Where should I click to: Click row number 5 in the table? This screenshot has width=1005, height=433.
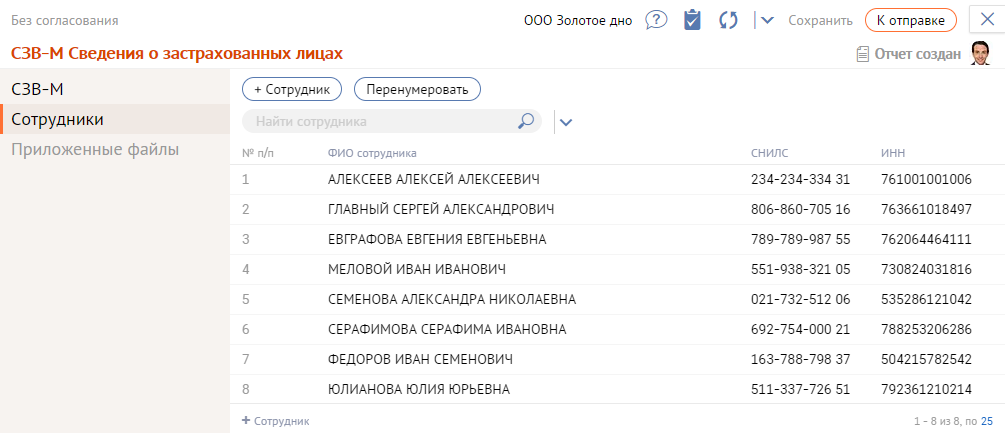245,299
